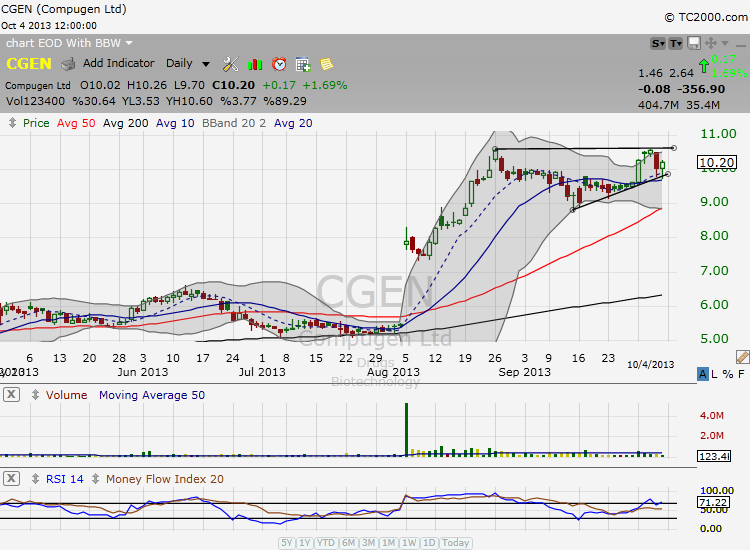Open the S dropdown button
This screenshot has width=750, height=550.
point(658,44)
